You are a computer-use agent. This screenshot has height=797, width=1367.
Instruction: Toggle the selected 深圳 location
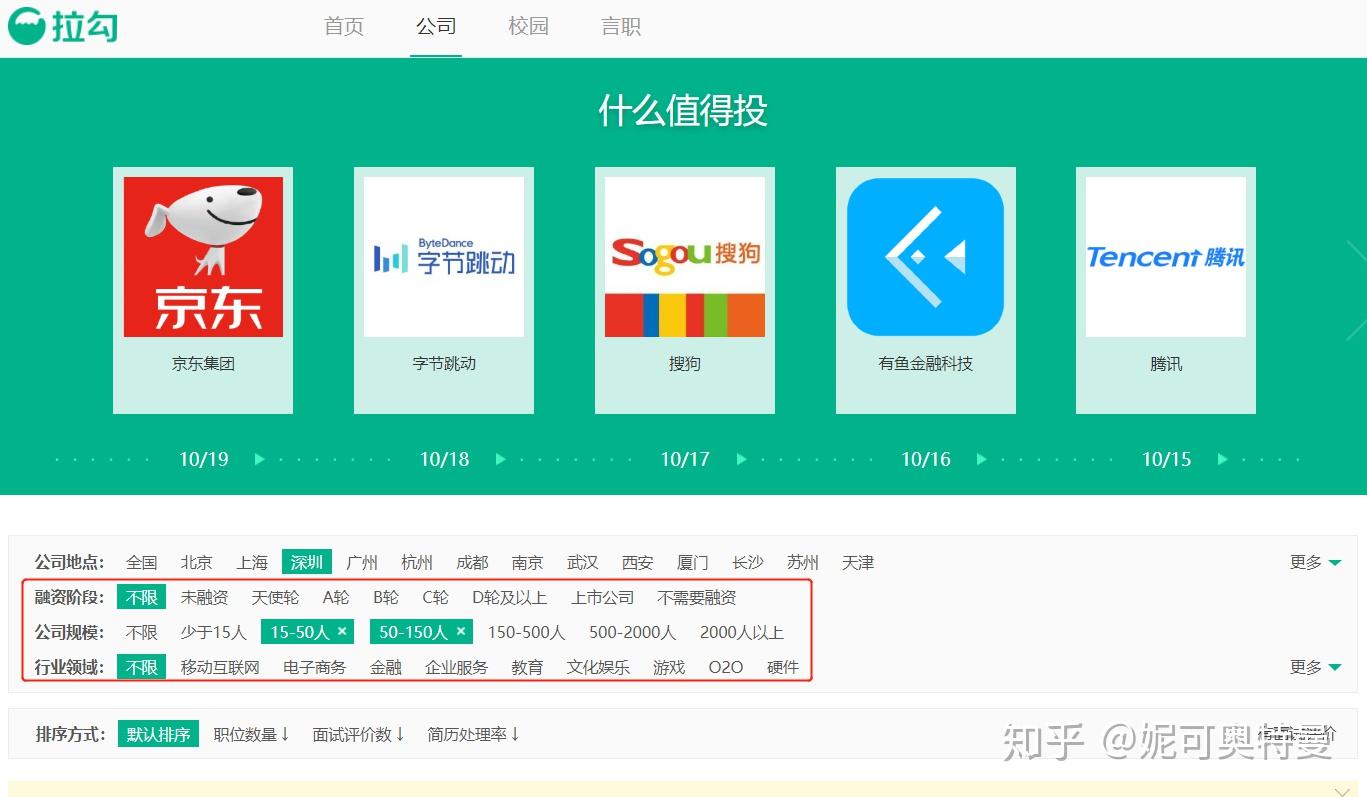coord(306,562)
